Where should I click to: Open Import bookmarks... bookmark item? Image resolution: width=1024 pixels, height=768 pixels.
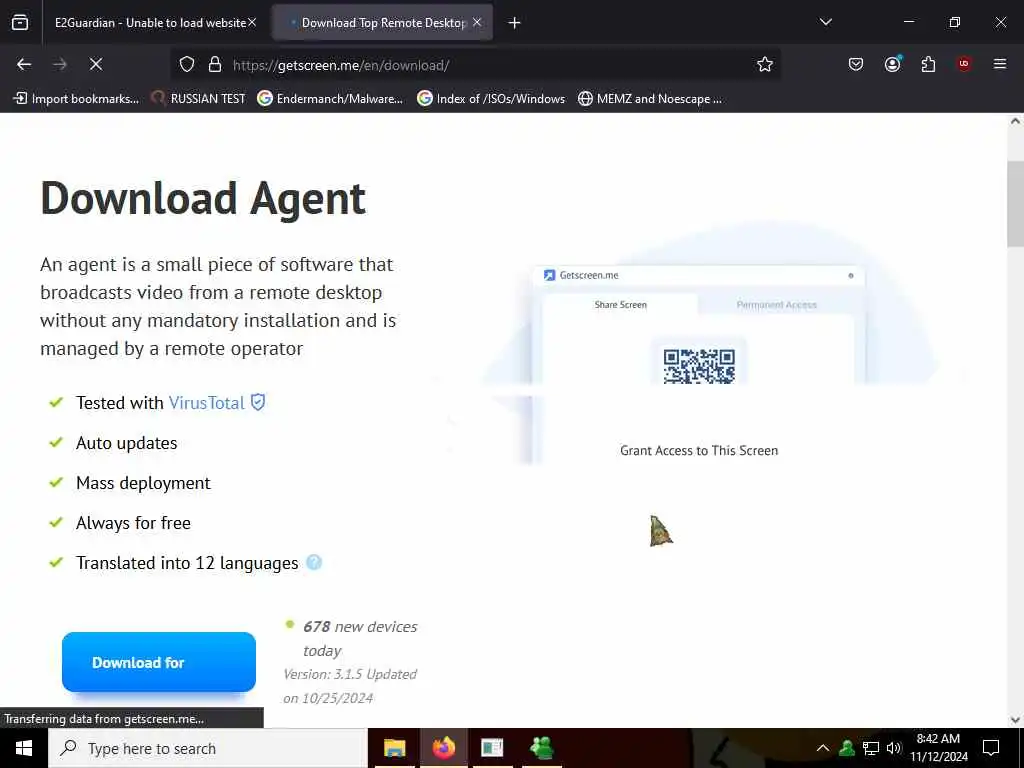(76, 99)
